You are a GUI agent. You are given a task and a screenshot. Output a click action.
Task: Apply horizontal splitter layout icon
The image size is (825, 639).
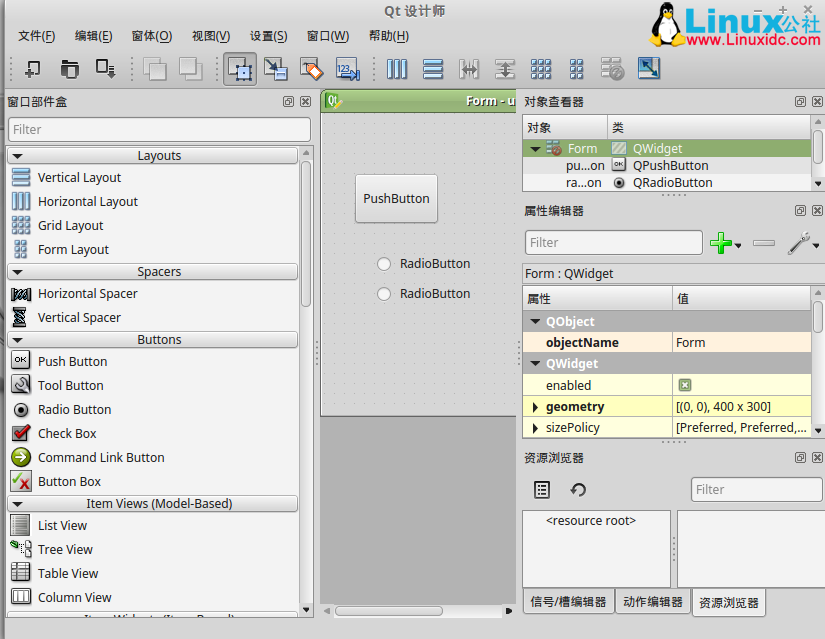coord(469,69)
